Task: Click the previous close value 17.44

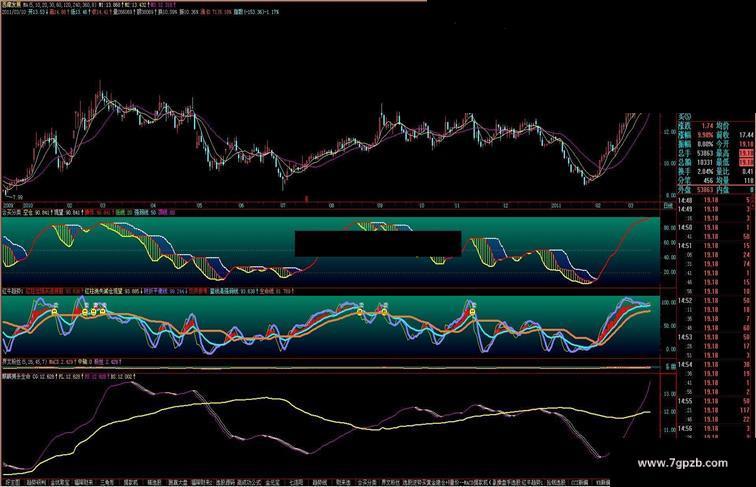Action: (746, 135)
